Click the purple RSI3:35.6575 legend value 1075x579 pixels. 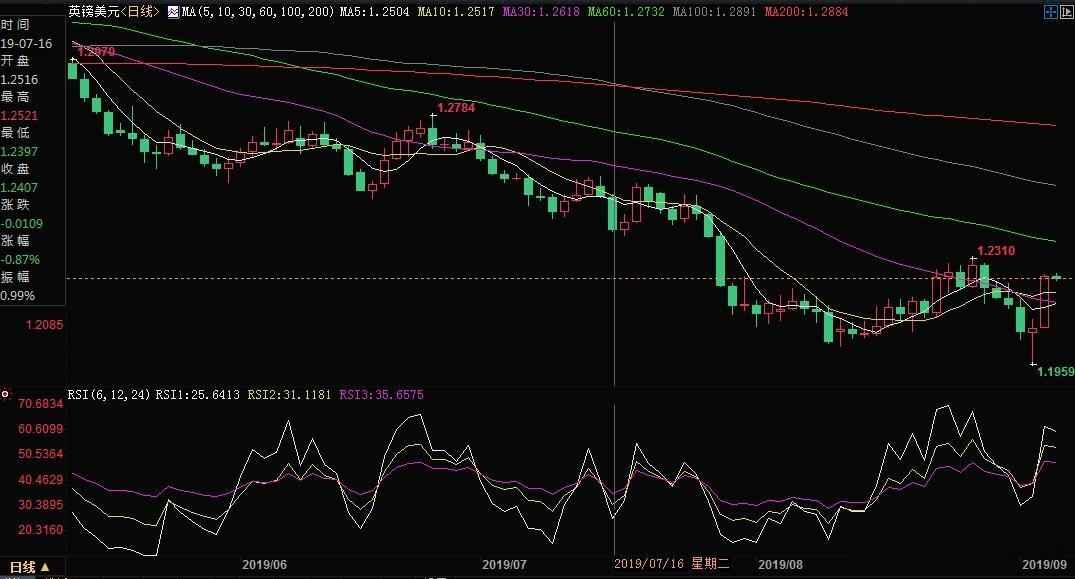(x=382, y=395)
